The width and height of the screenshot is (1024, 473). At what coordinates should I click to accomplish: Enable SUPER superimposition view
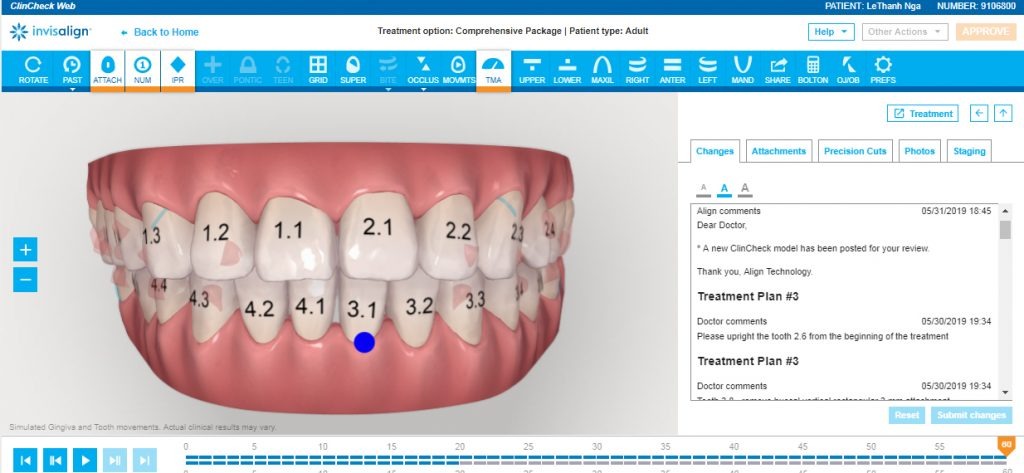tap(353, 70)
